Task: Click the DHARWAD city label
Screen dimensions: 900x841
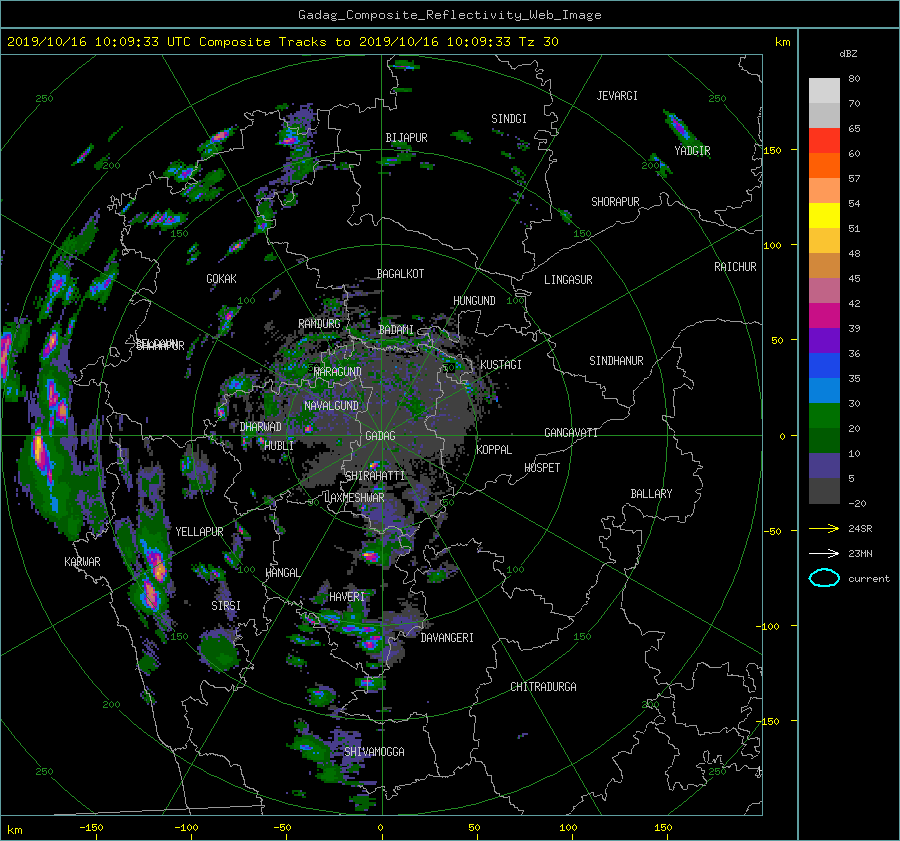Action: 261,427
